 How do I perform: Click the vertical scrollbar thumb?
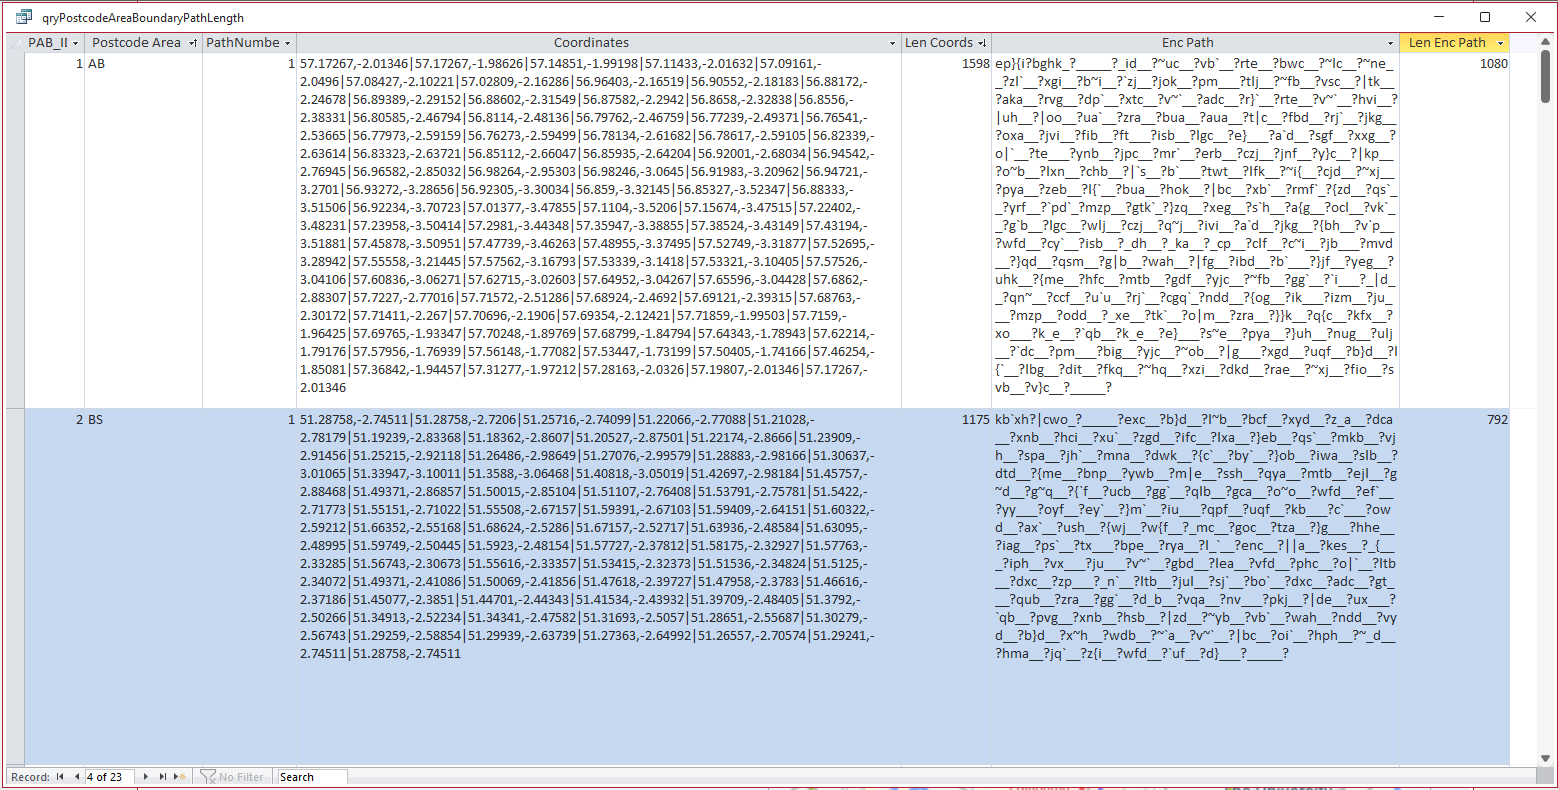1546,76
